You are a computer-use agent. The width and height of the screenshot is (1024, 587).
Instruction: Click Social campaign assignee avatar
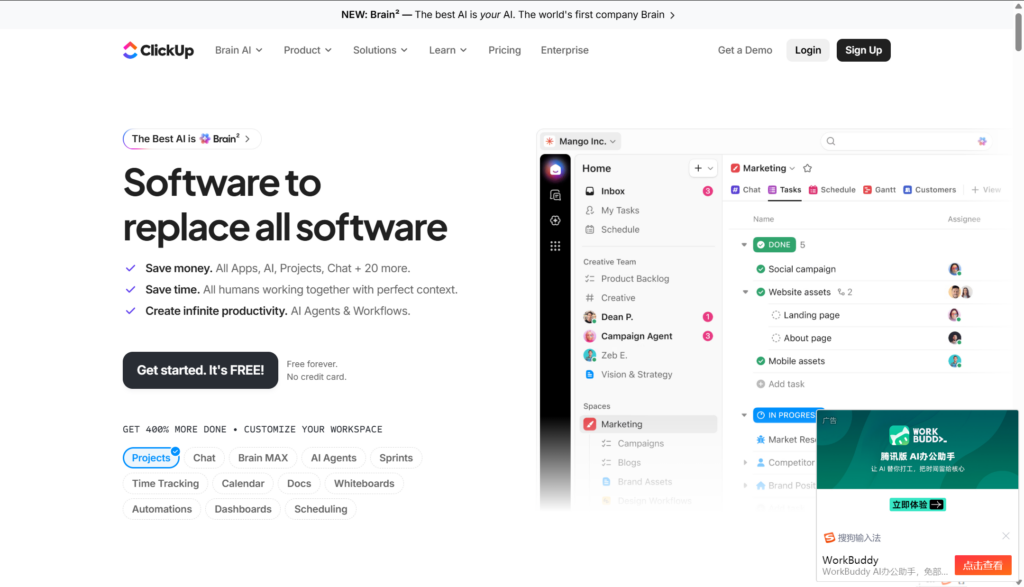[x=955, y=269]
